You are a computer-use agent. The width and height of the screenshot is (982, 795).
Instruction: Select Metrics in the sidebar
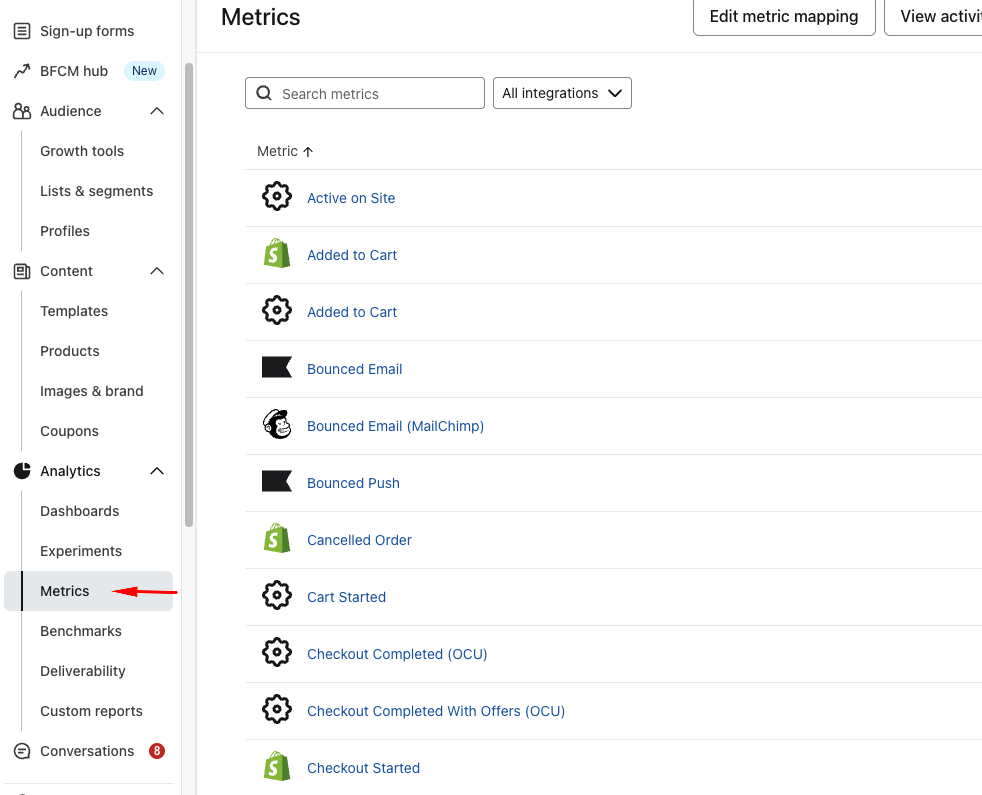point(88,591)
